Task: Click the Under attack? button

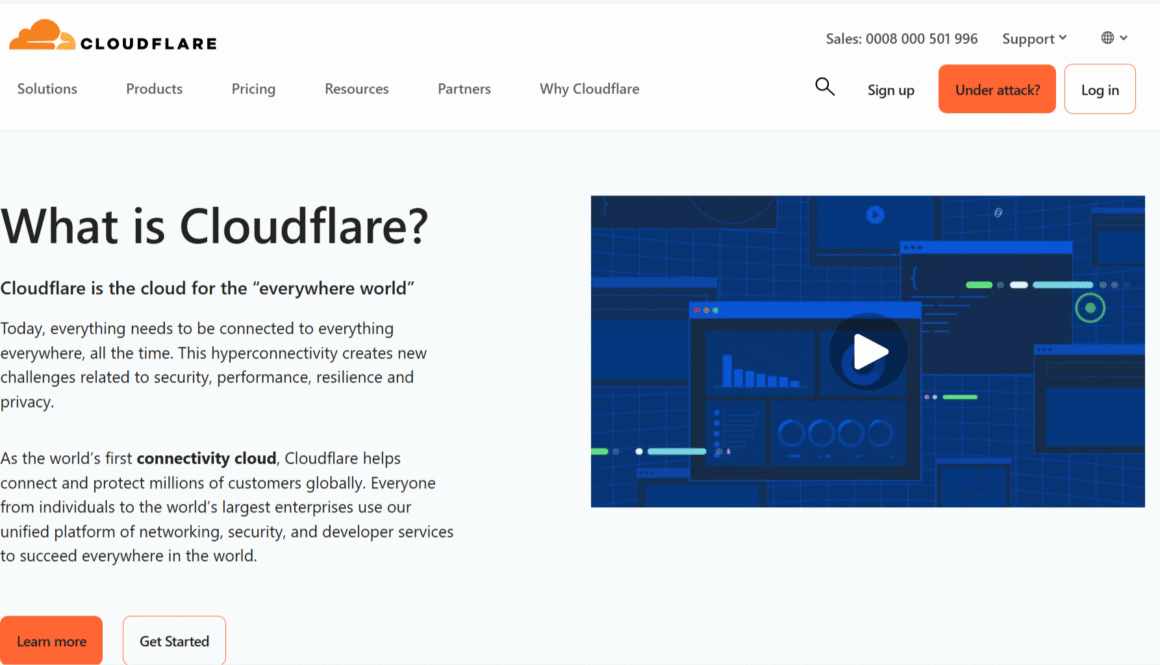Action: tap(996, 88)
